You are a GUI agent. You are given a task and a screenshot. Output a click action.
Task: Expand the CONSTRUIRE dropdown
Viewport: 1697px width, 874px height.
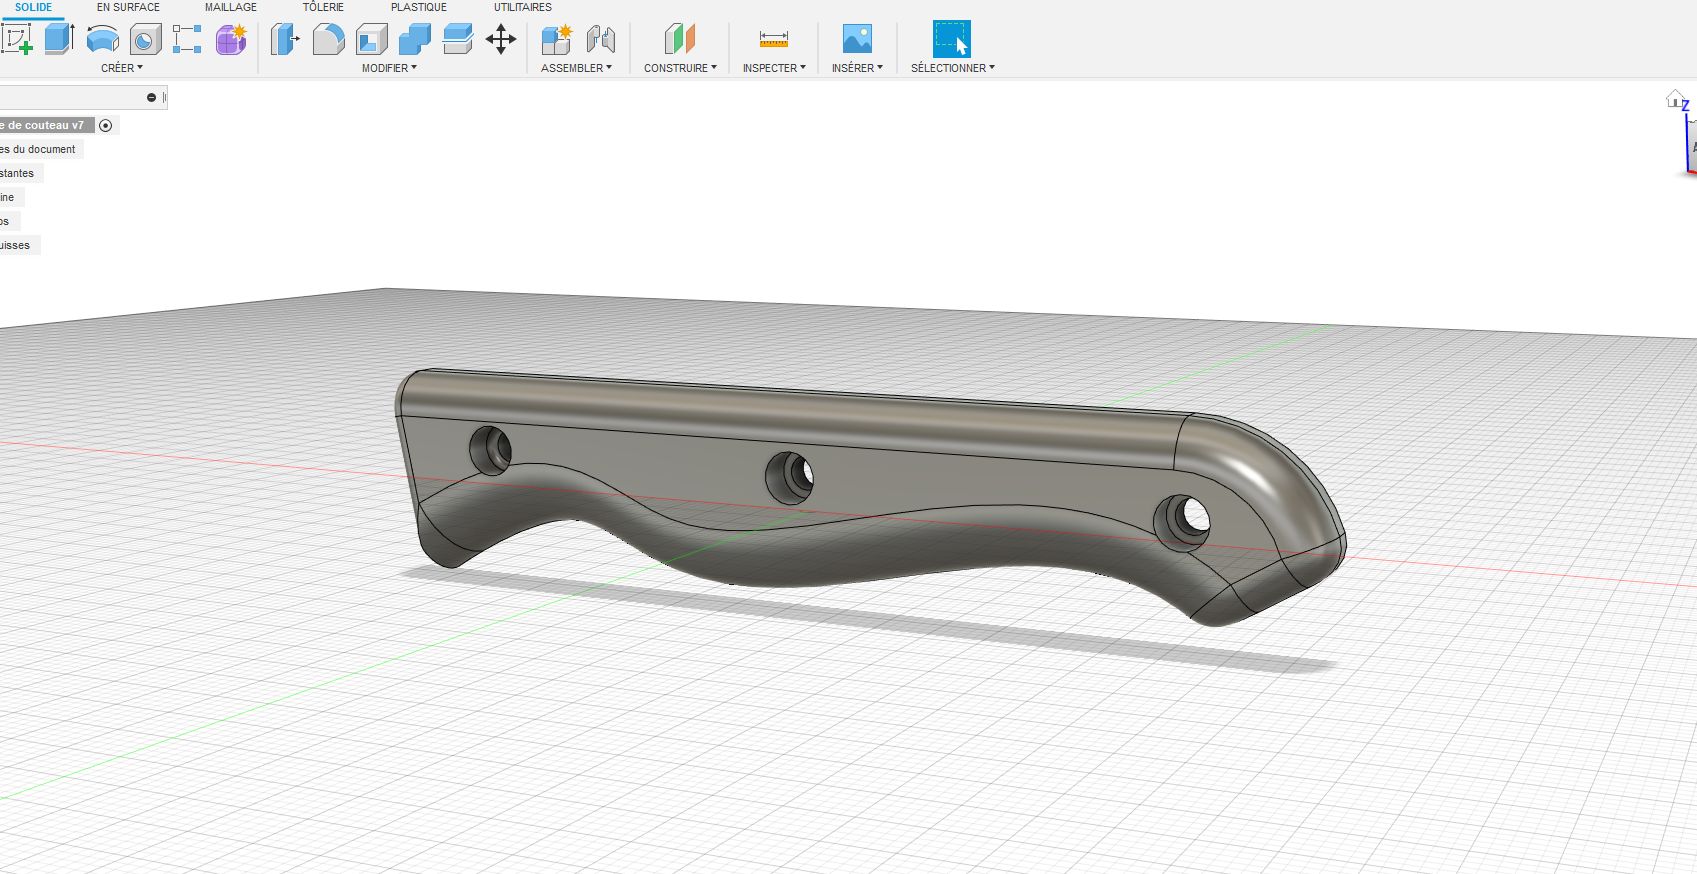point(680,68)
